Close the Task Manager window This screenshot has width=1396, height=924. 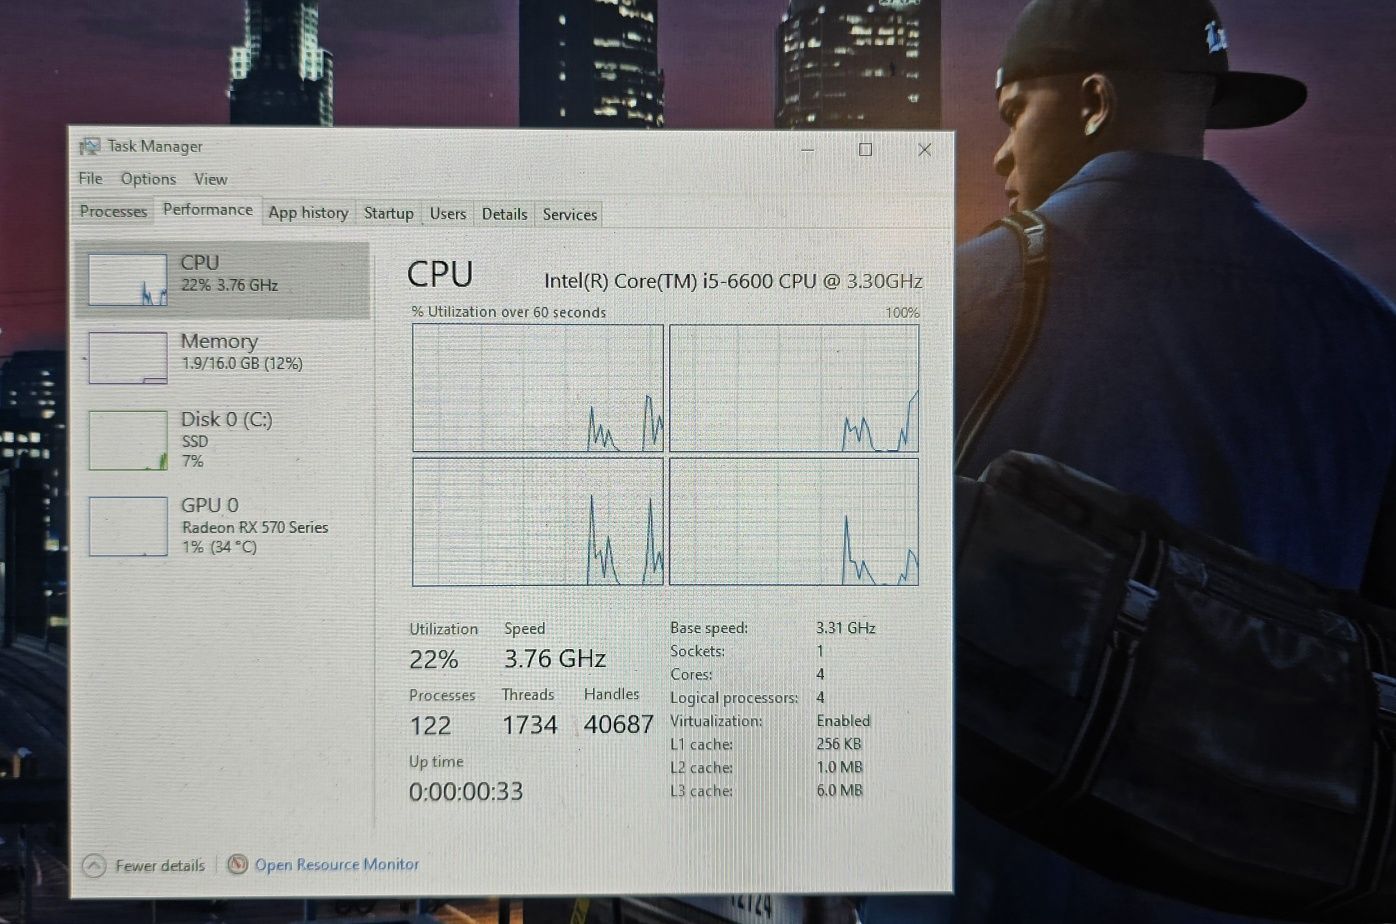click(924, 150)
